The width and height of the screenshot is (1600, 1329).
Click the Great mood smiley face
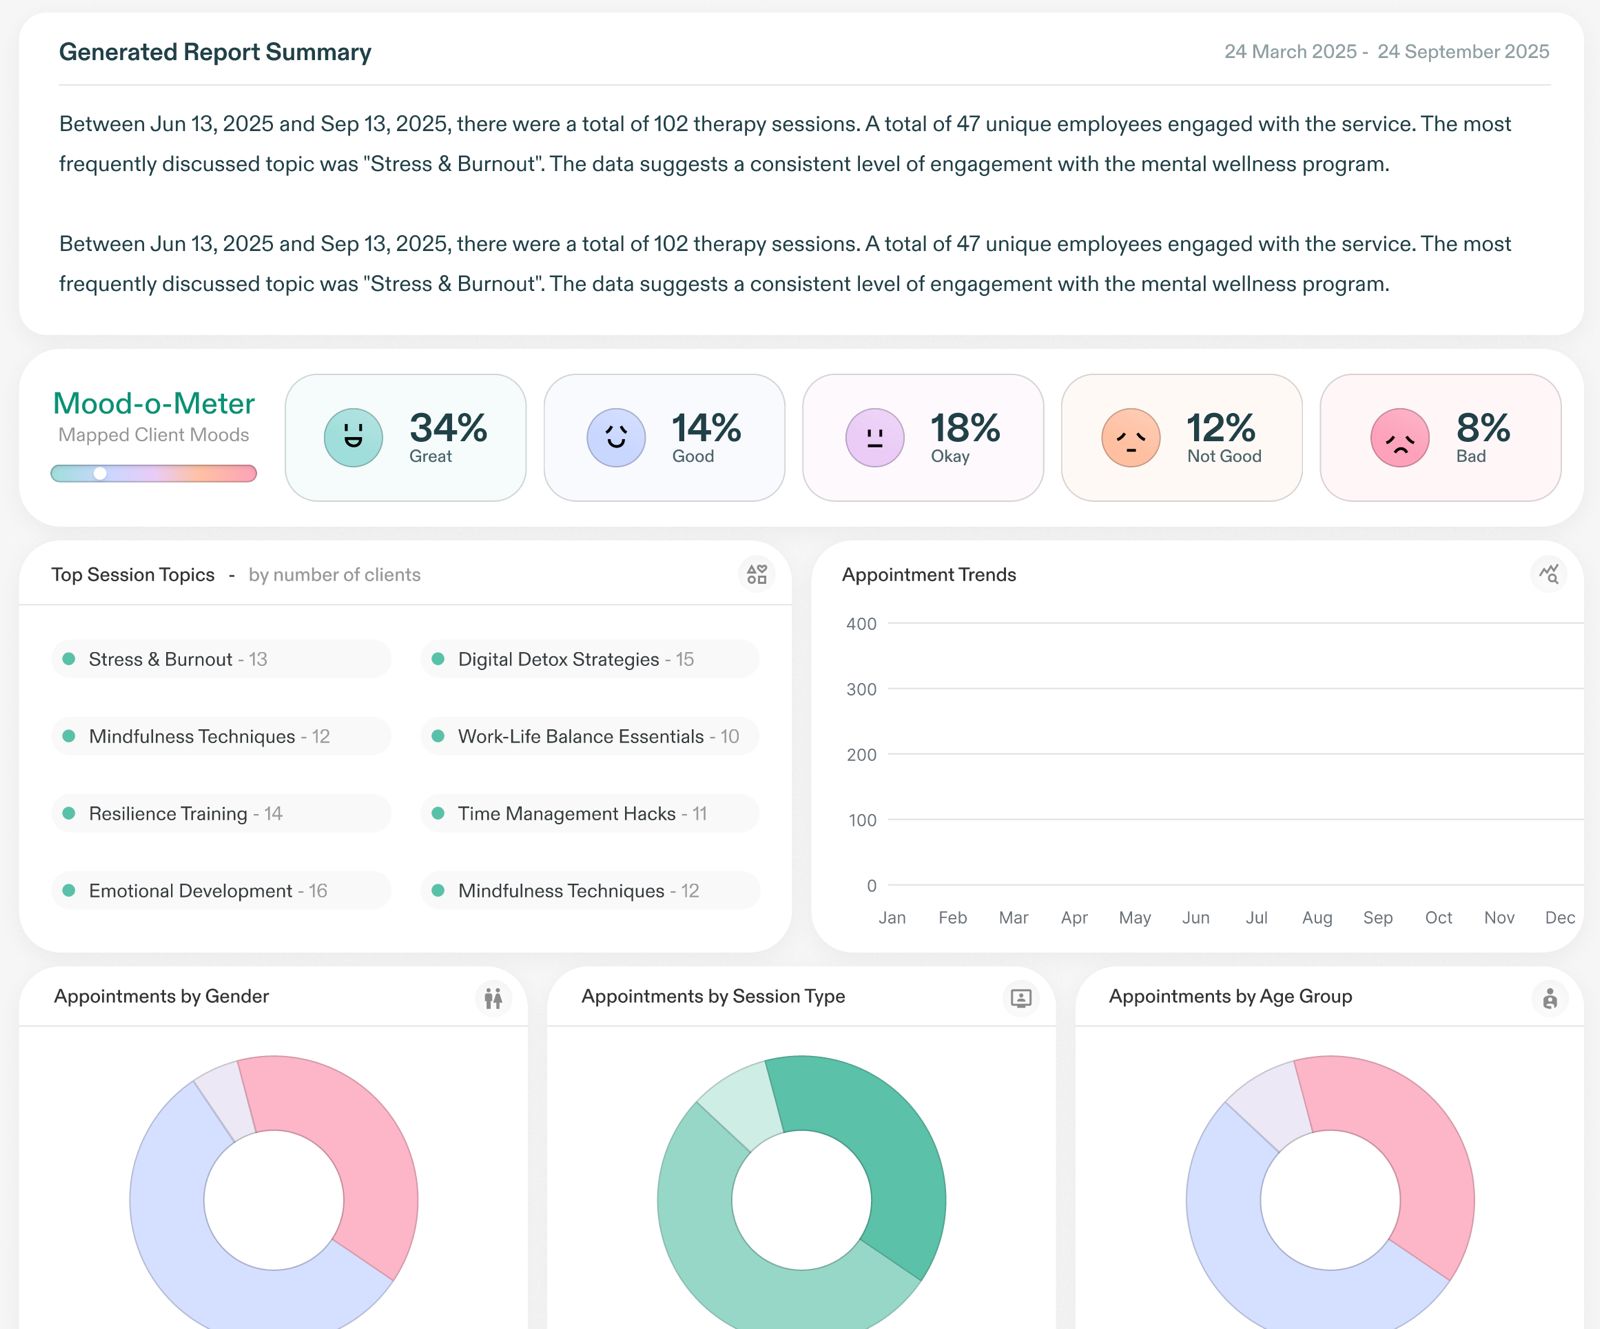pos(353,438)
